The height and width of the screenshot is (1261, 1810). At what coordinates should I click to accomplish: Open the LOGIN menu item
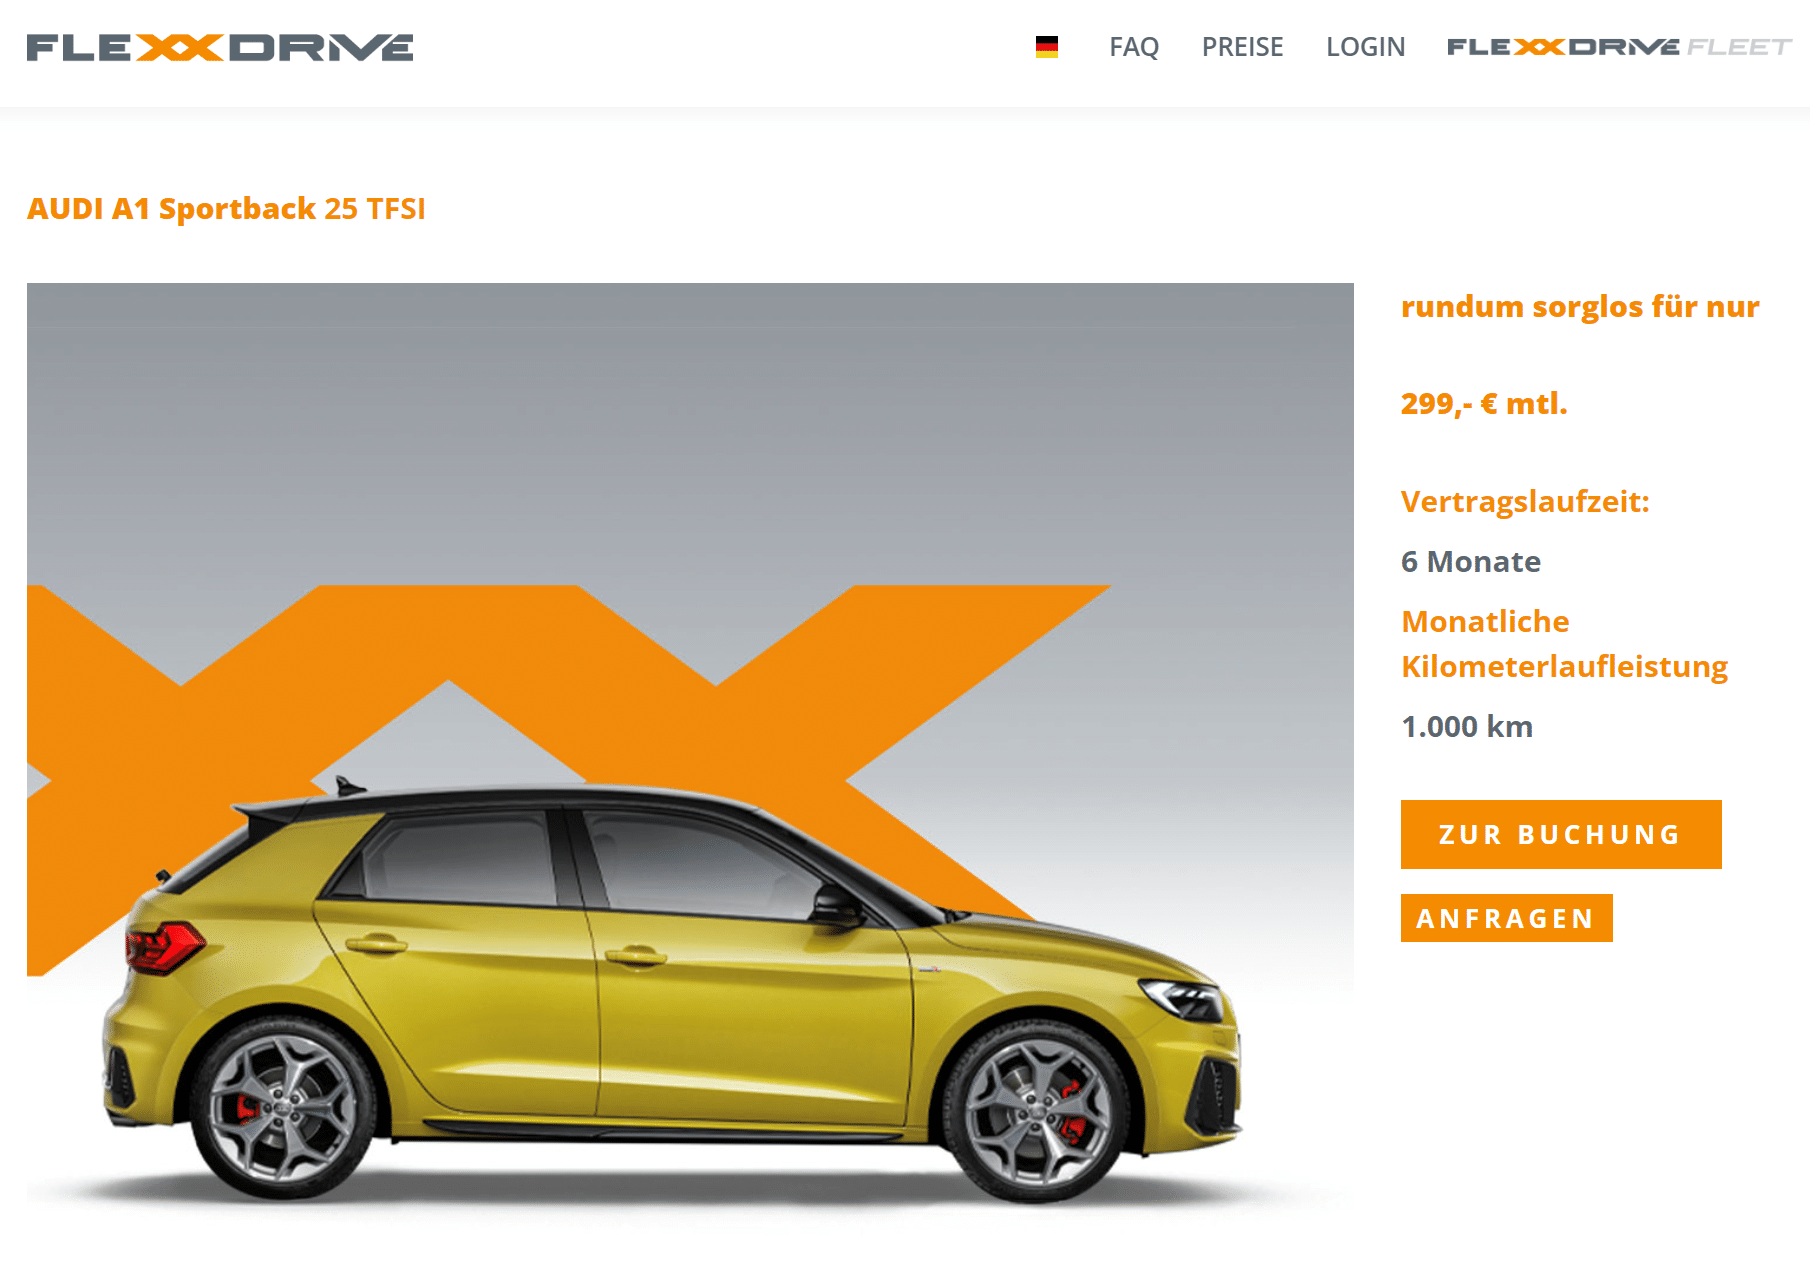tap(1365, 47)
